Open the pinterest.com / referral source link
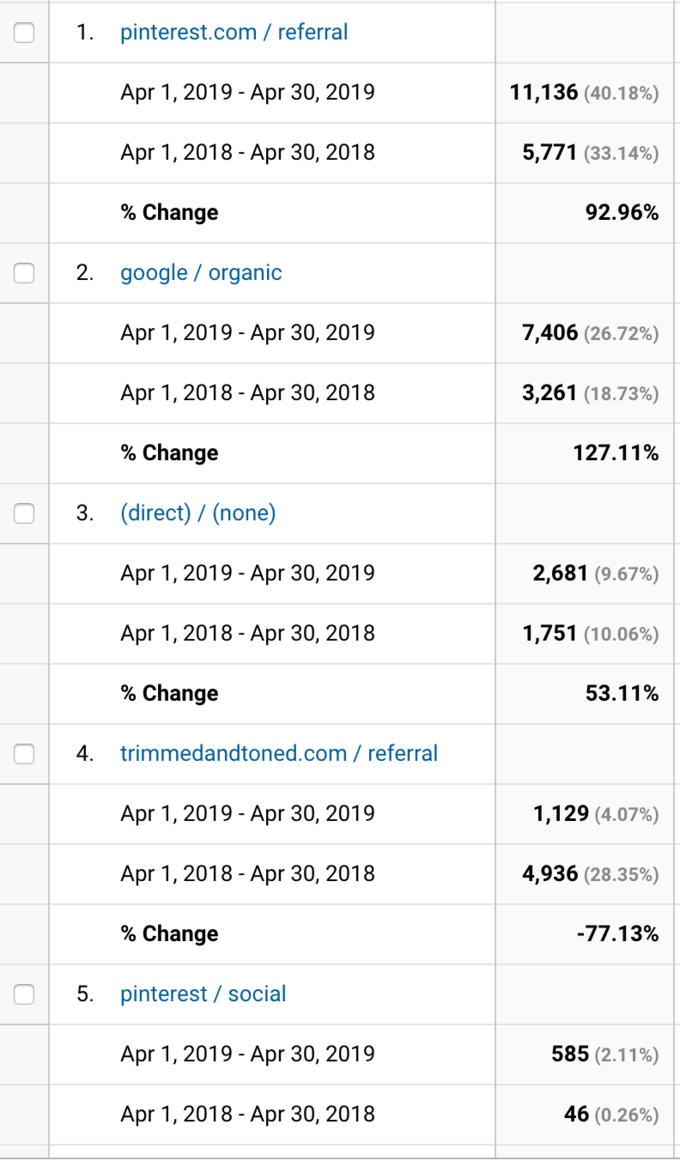 click(x=234, y=33)
